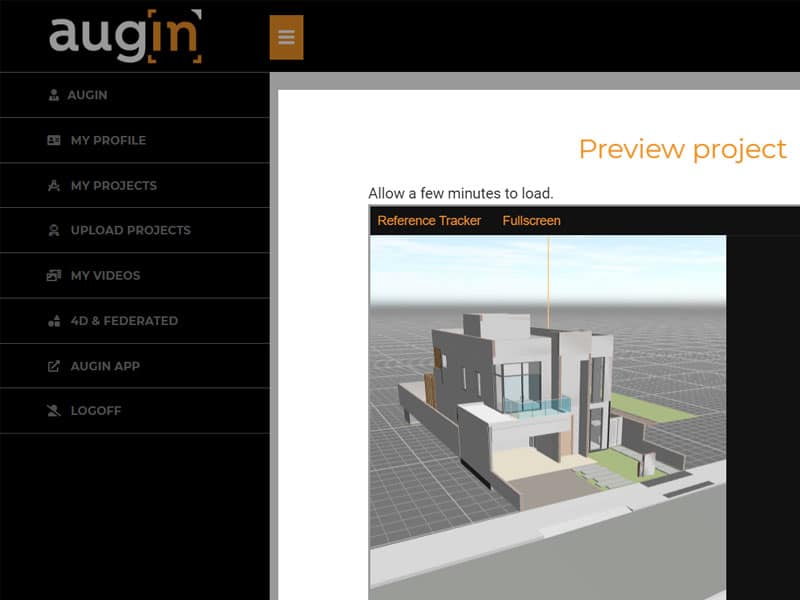This screenshot has width=800, height=600.
Task: Open MY PROFILE in the sidebar
Action: 135,140
